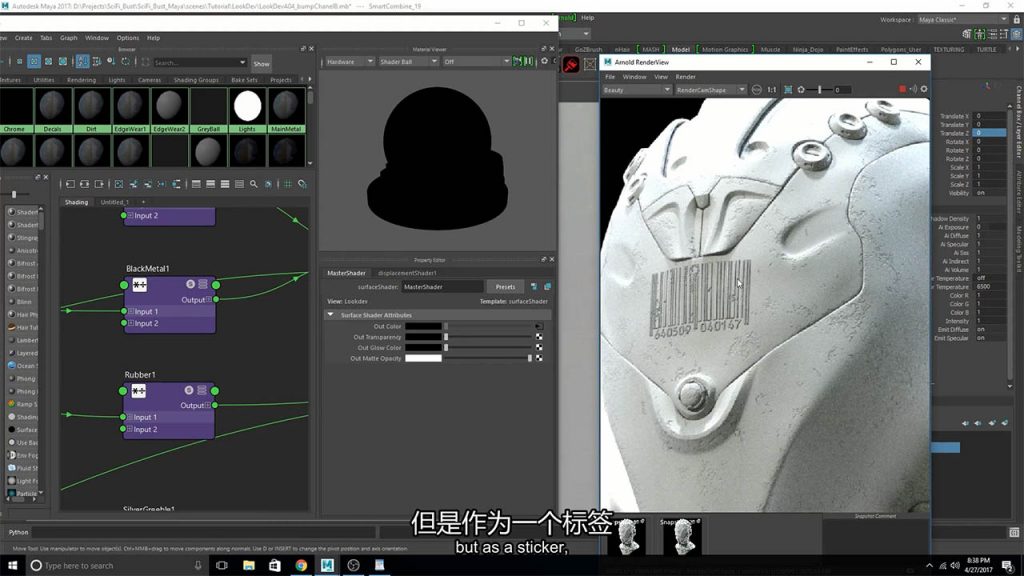The height and width of the screenshot is (576, 1024).
Task: Open the settings gear in Arnold RenderView toolbar
Action: click(923, 89)
